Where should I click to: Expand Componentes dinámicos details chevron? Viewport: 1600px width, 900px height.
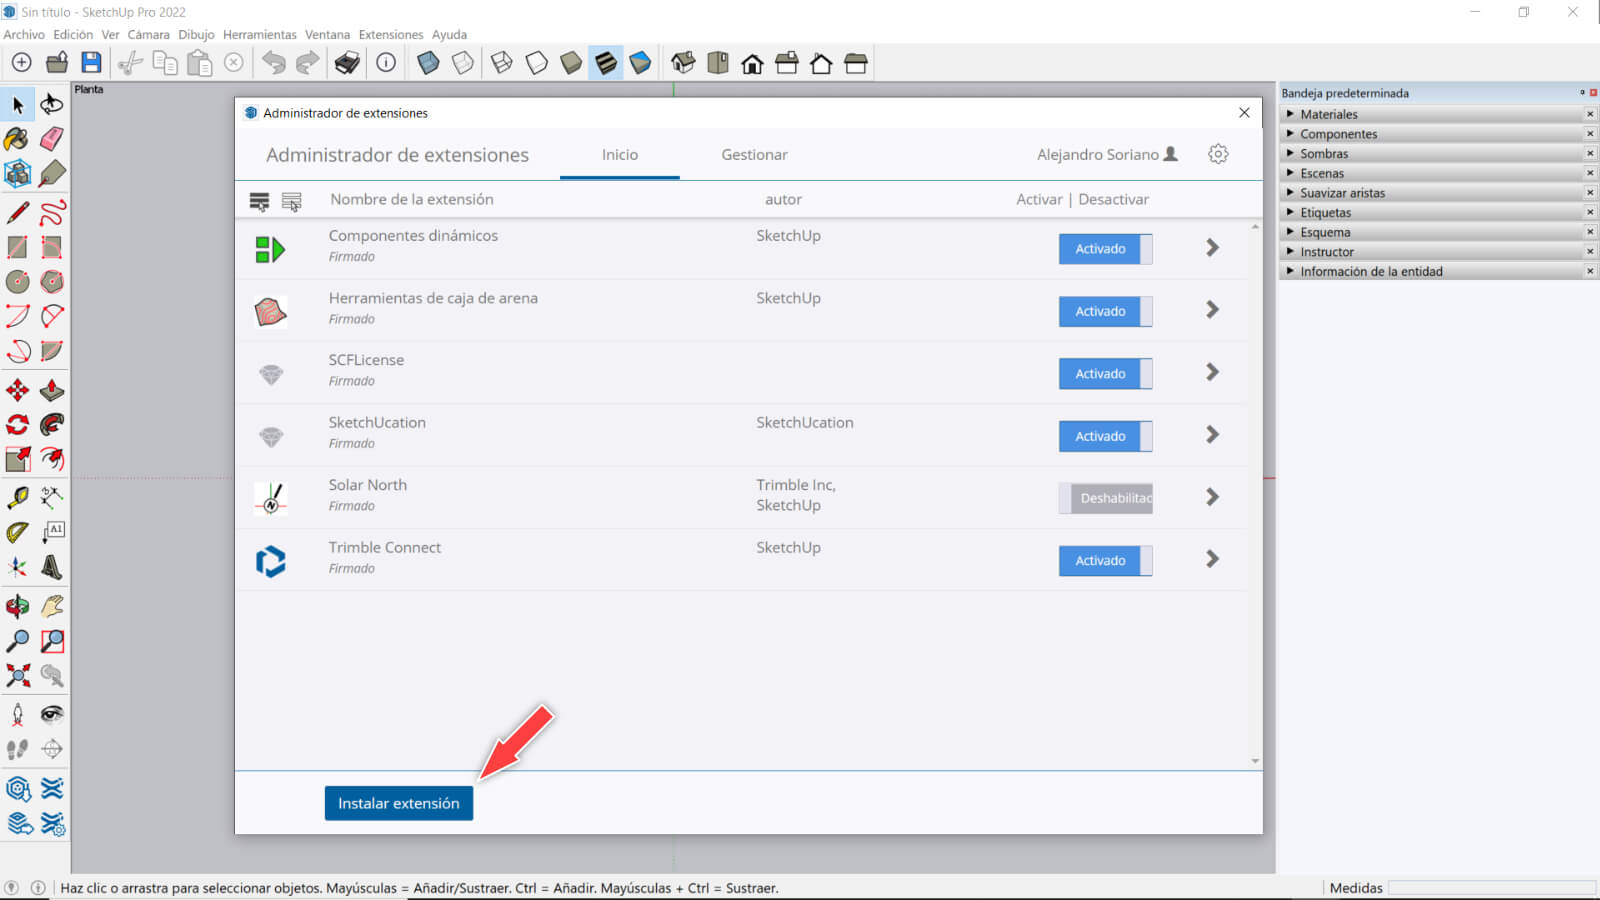1212,247
